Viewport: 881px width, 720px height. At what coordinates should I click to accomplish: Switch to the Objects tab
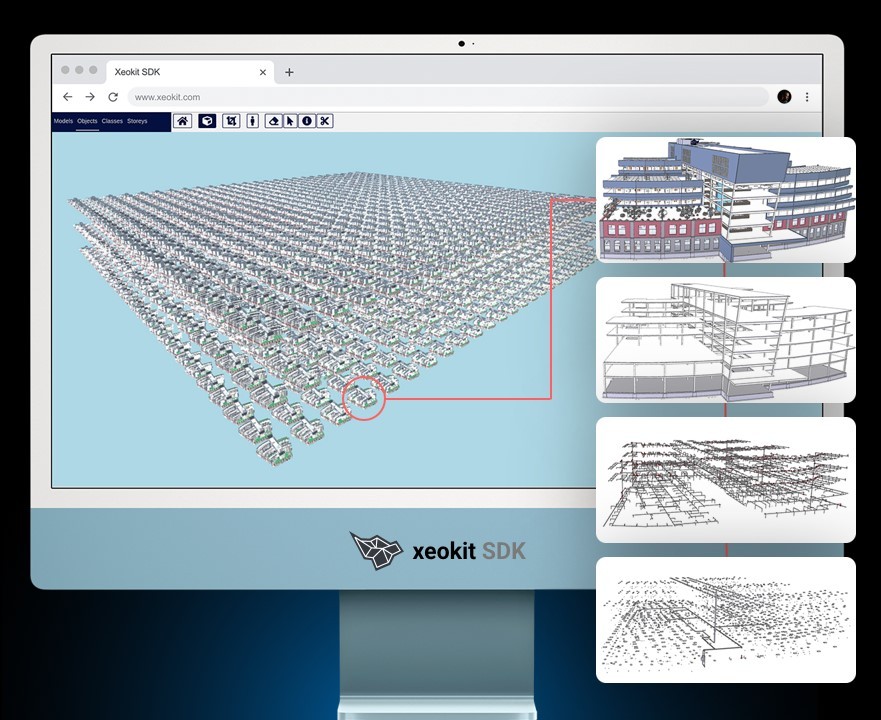[87, 121]
